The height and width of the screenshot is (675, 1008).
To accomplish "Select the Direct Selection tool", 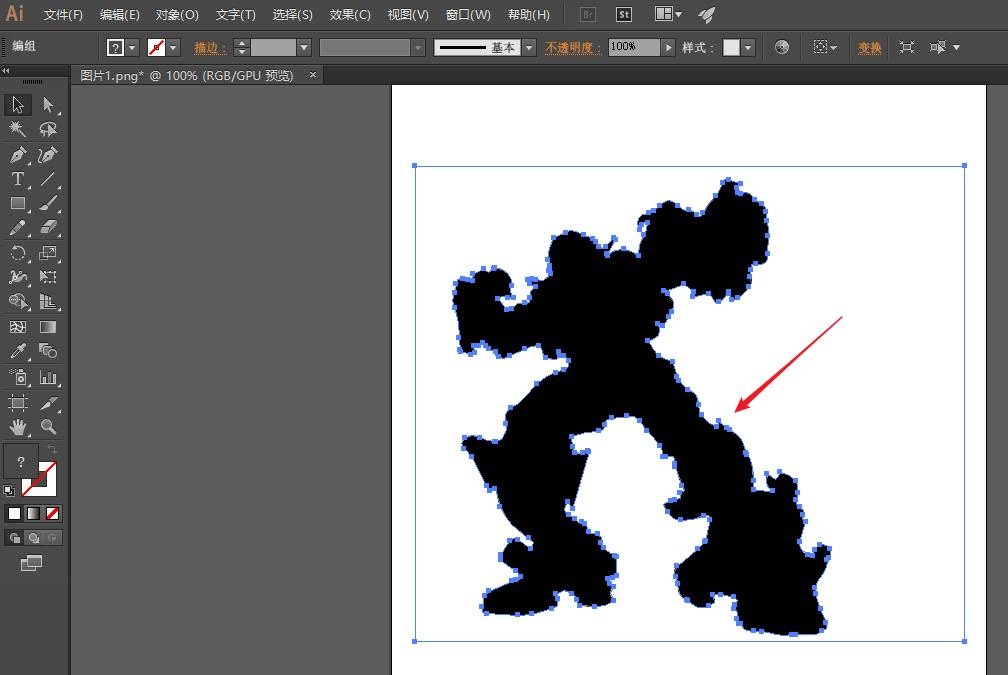I will pyautogui.click(x=48, y=104).
